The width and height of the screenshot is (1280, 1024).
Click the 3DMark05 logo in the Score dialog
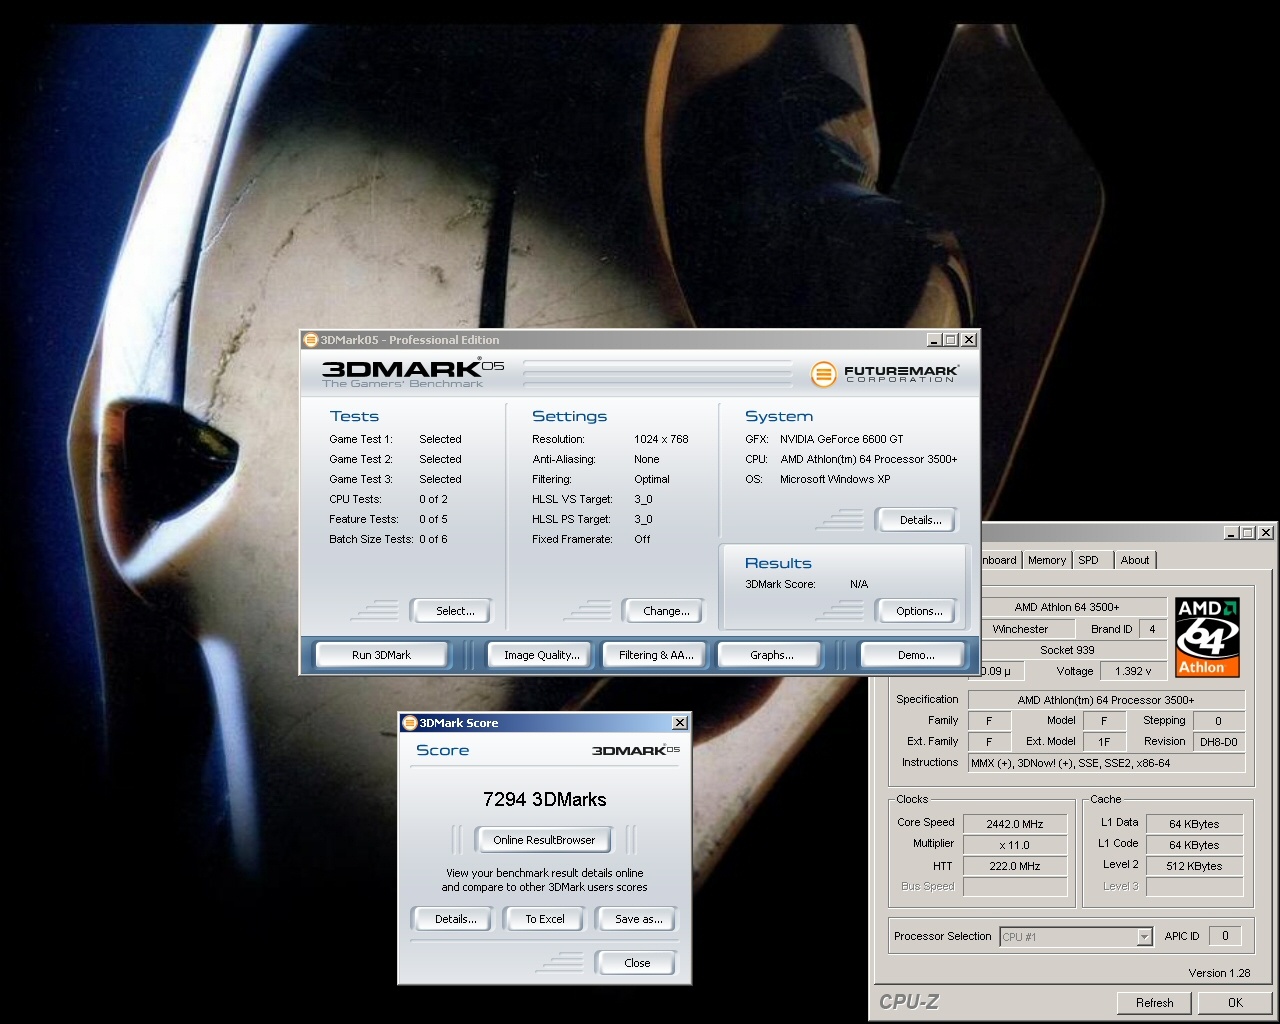(636, 750)
